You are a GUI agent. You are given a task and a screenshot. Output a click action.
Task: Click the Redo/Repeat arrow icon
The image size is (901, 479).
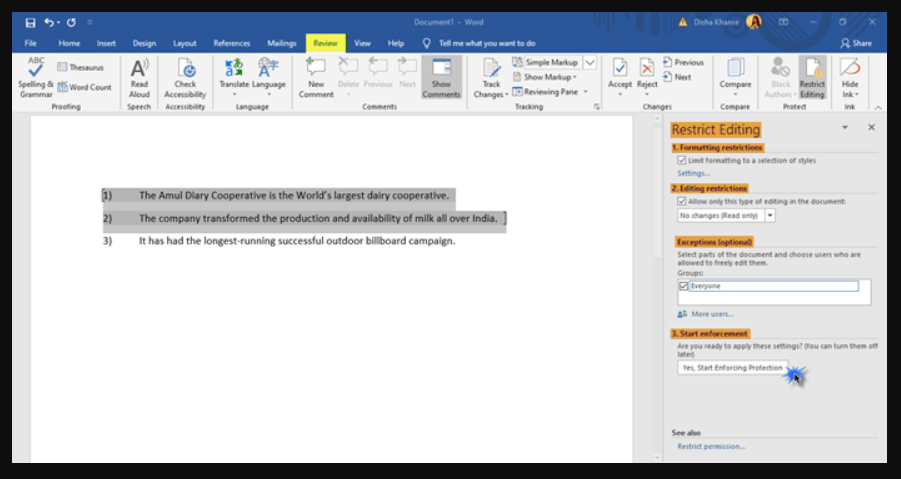point(71,22)
